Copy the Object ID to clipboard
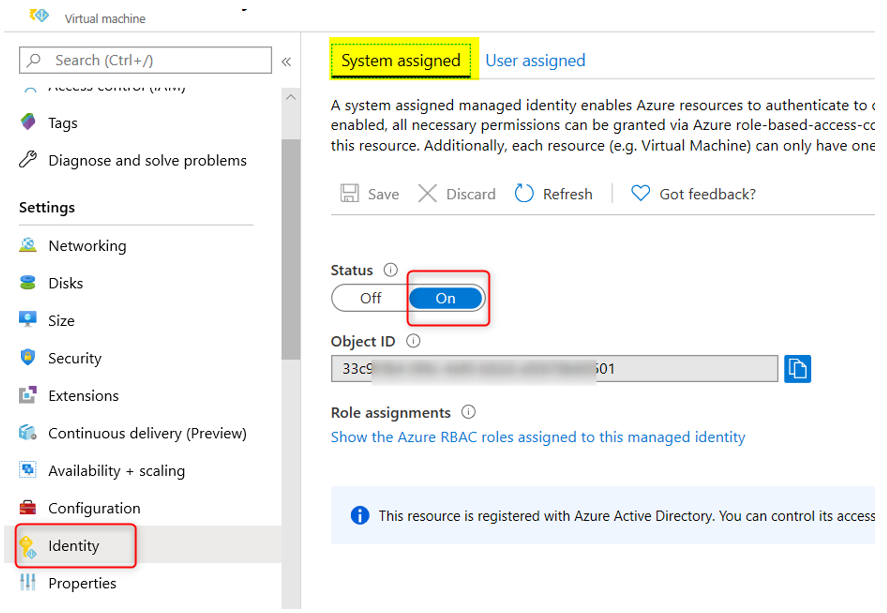The image size is (887, 613). click(798, 369)
